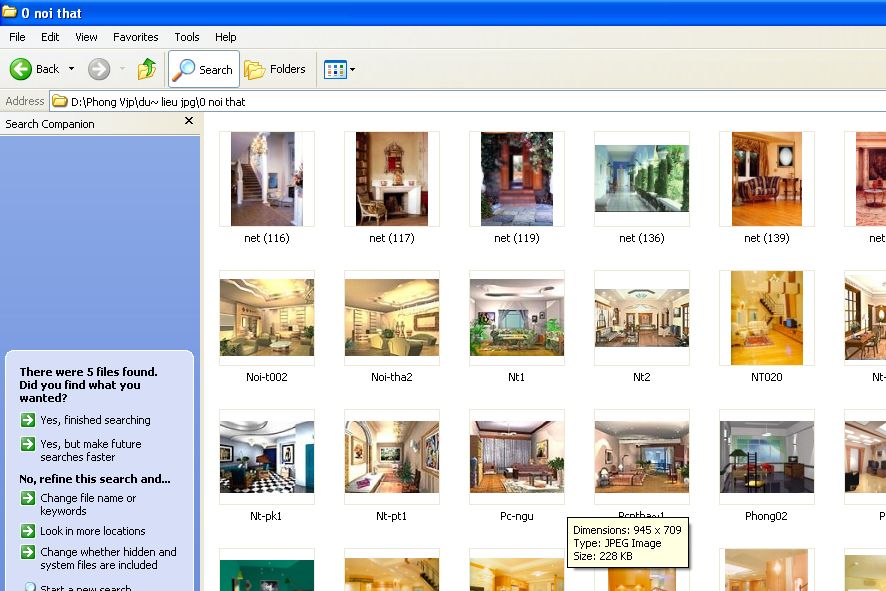Screen dimensions: 886x591
Task: Select the Nt-pt1 thumbnail
Action: coord(392,457)
